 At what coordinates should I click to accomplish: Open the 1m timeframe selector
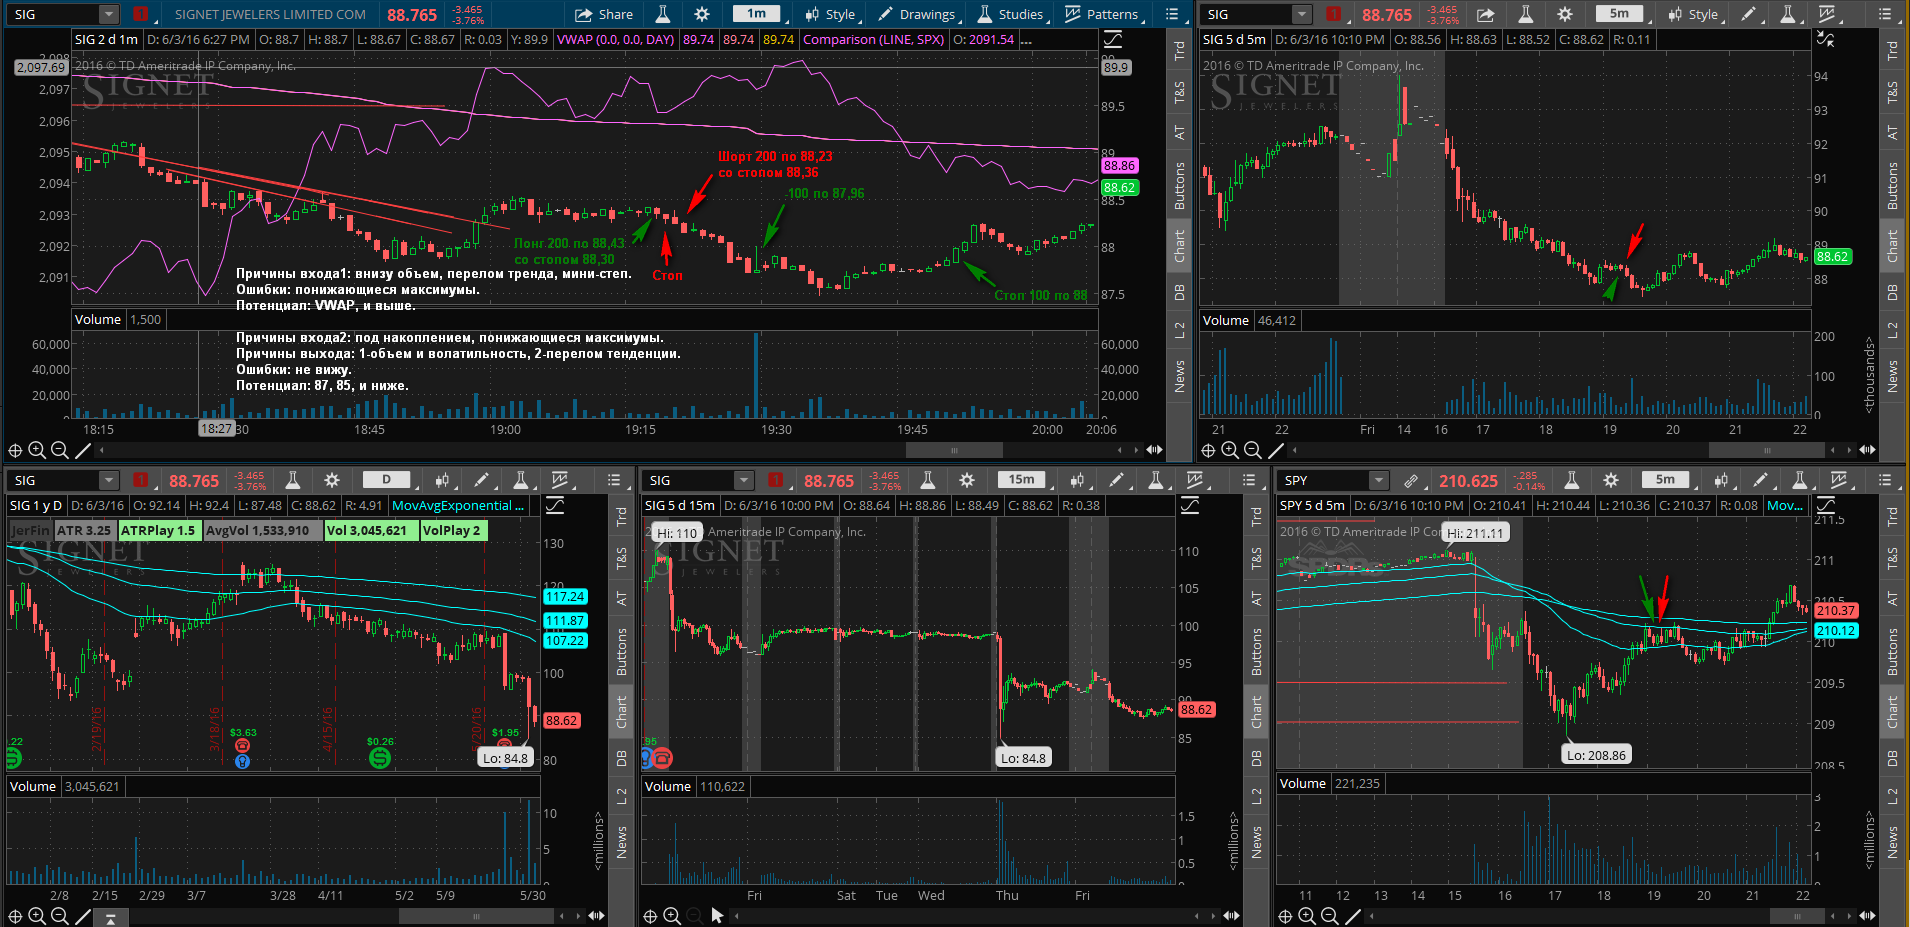757,14
